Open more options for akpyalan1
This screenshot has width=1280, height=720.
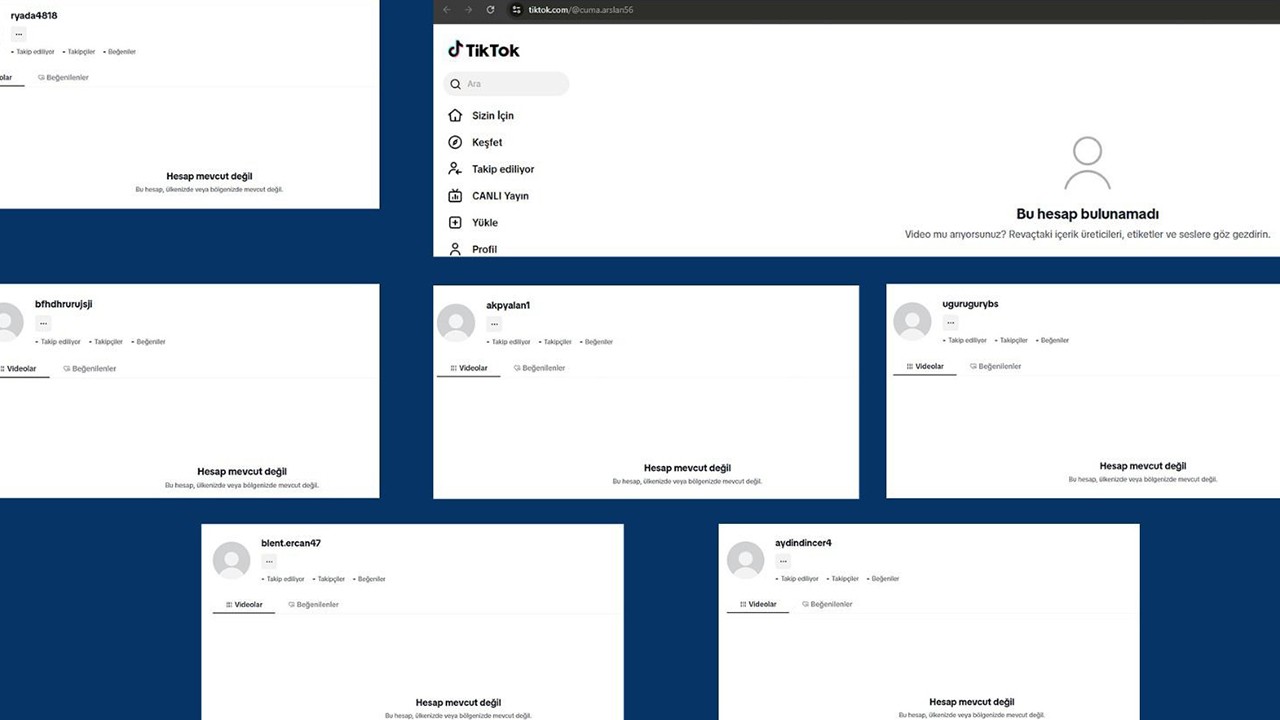(494, 324)
